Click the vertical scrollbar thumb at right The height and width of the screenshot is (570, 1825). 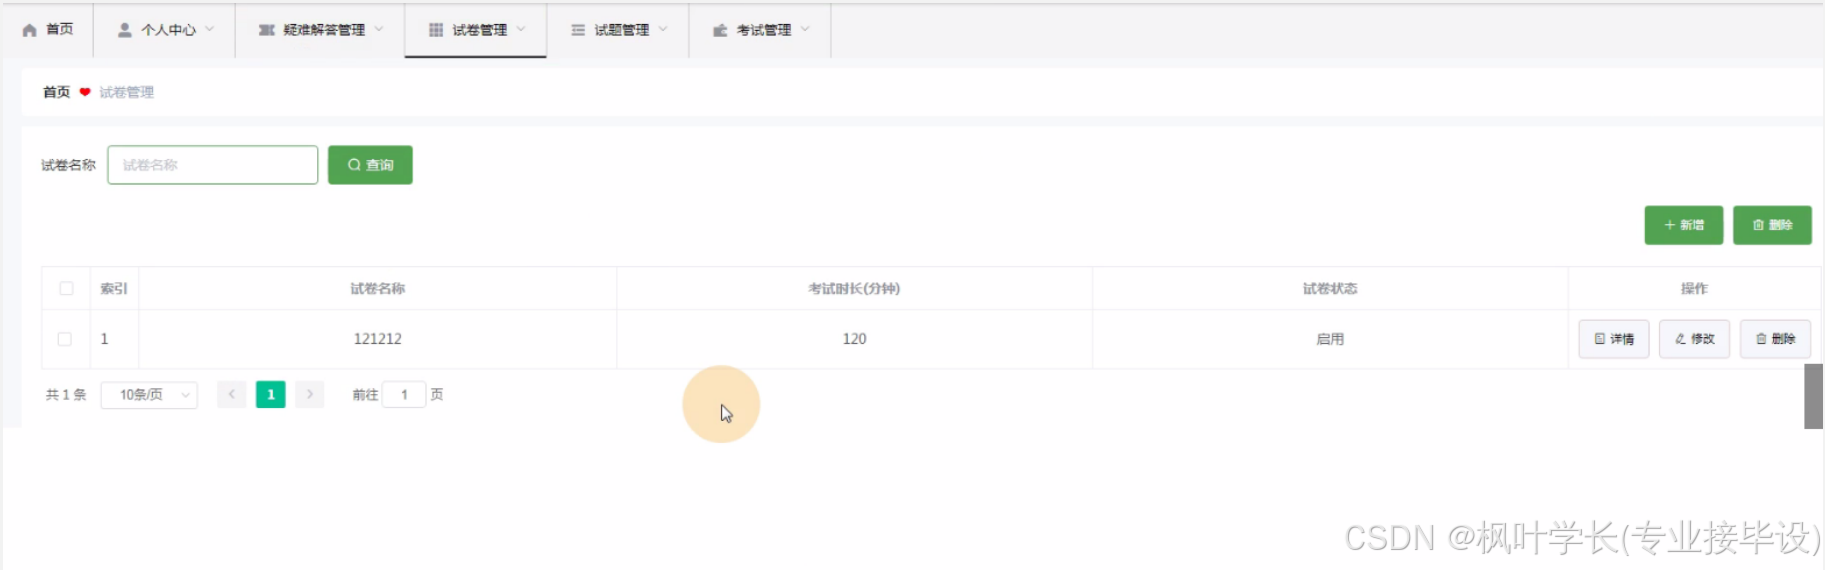coord(1813,396)
